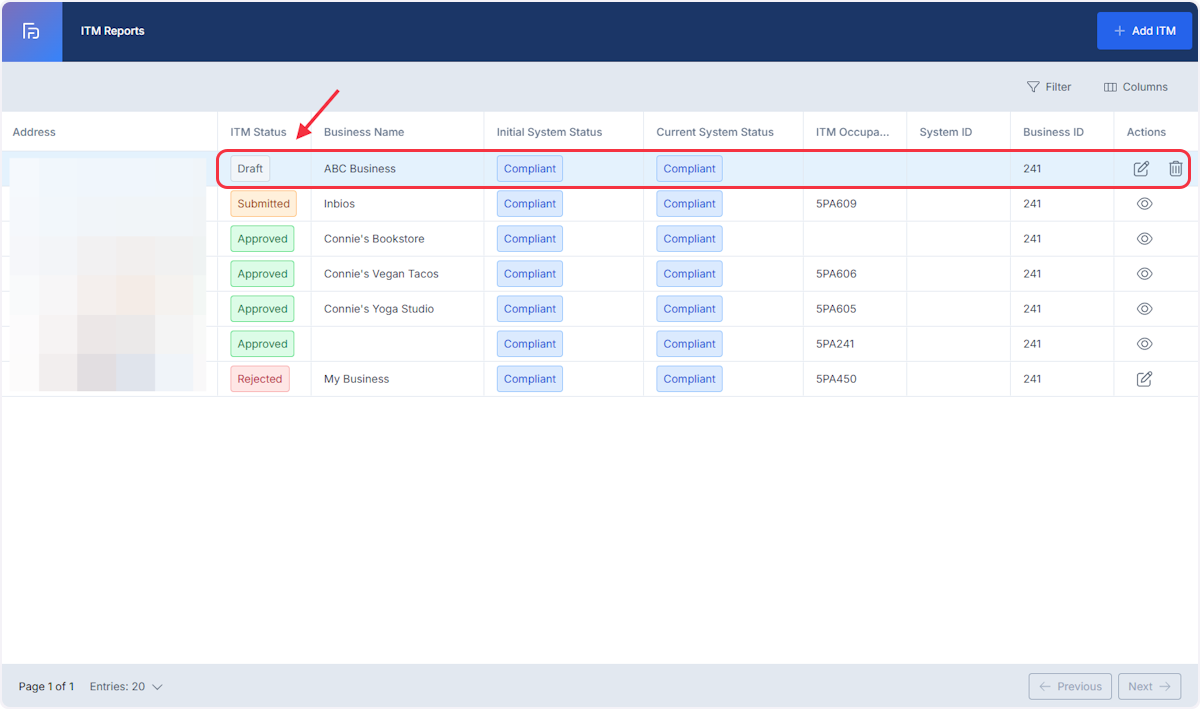Screen dimensions: 1200x709
Task: Click Approved badge for Connie's Vegan Tacos
Action: pos(263,274)
